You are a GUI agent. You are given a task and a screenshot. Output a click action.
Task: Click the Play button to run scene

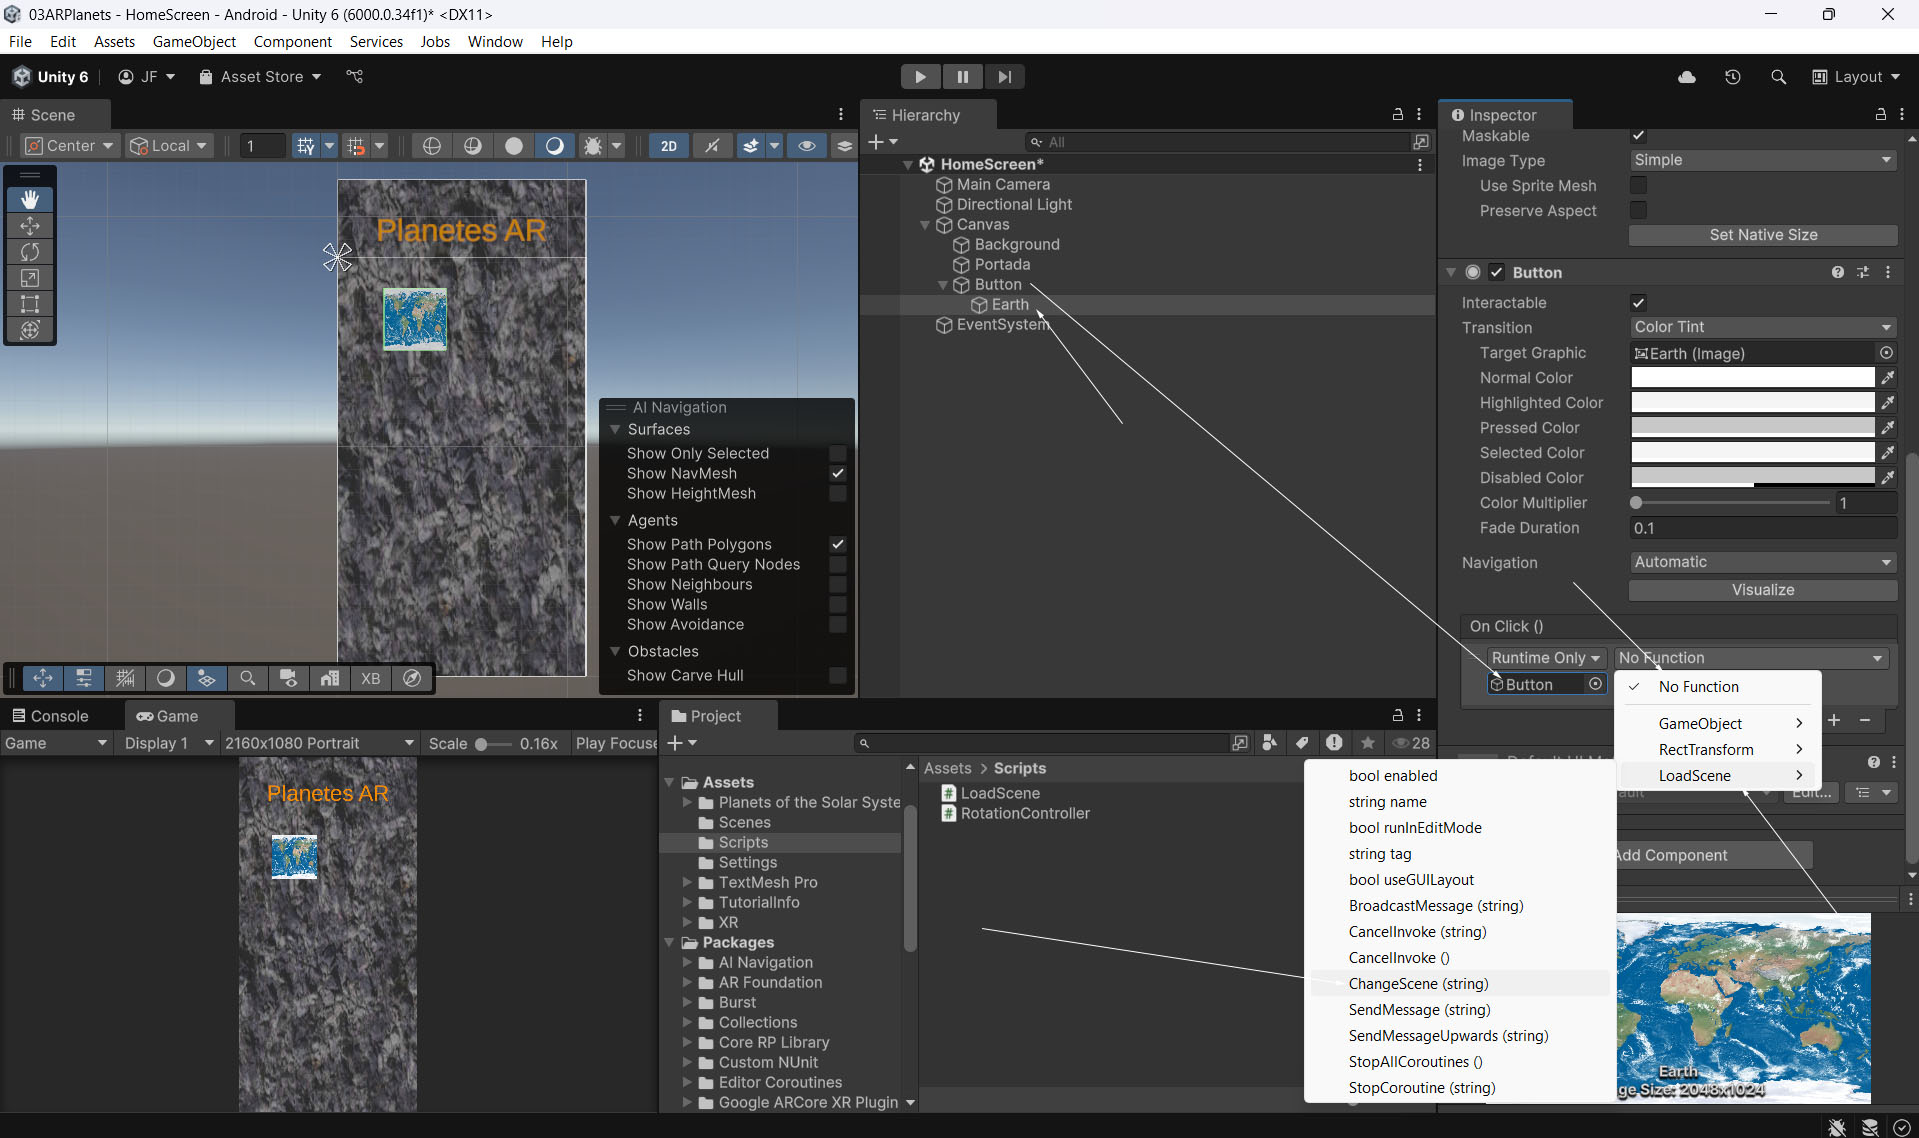[x=920, y=77]
